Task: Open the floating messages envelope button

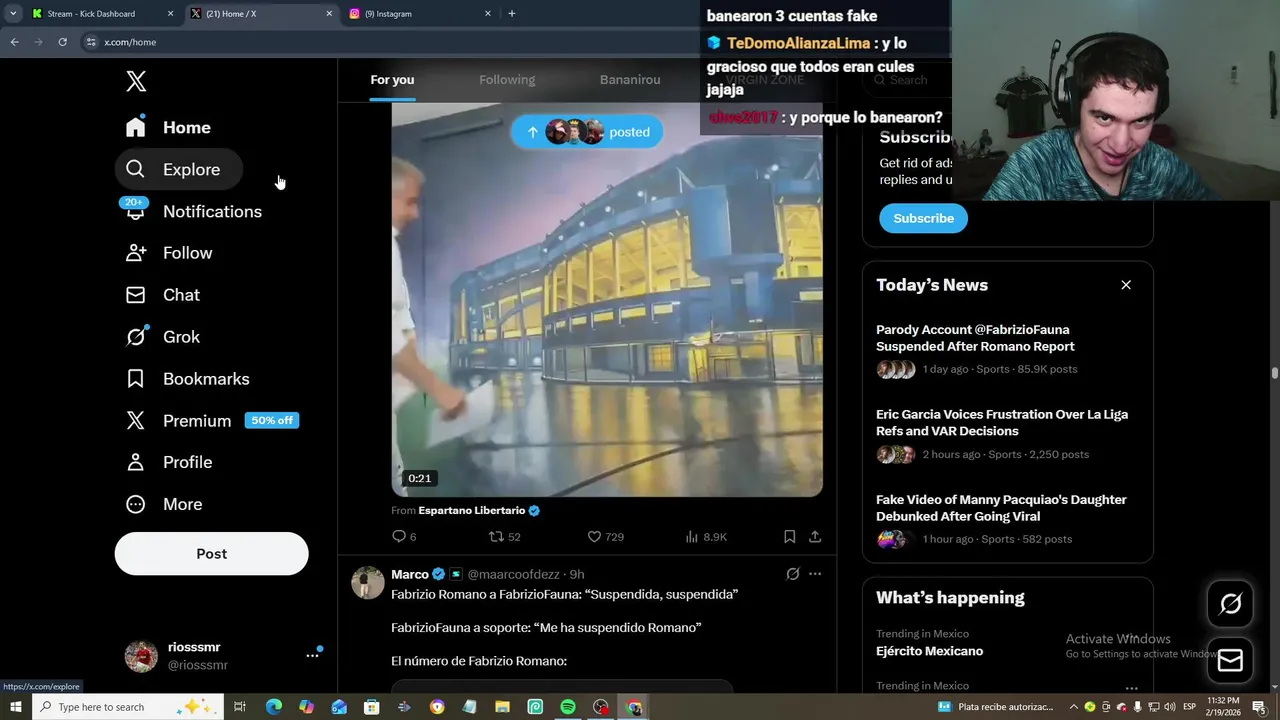Action: pos(1230,660)
